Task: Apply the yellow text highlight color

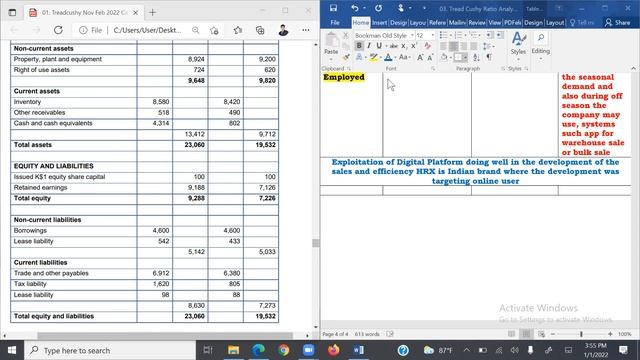Action: [x=373, y=58]
